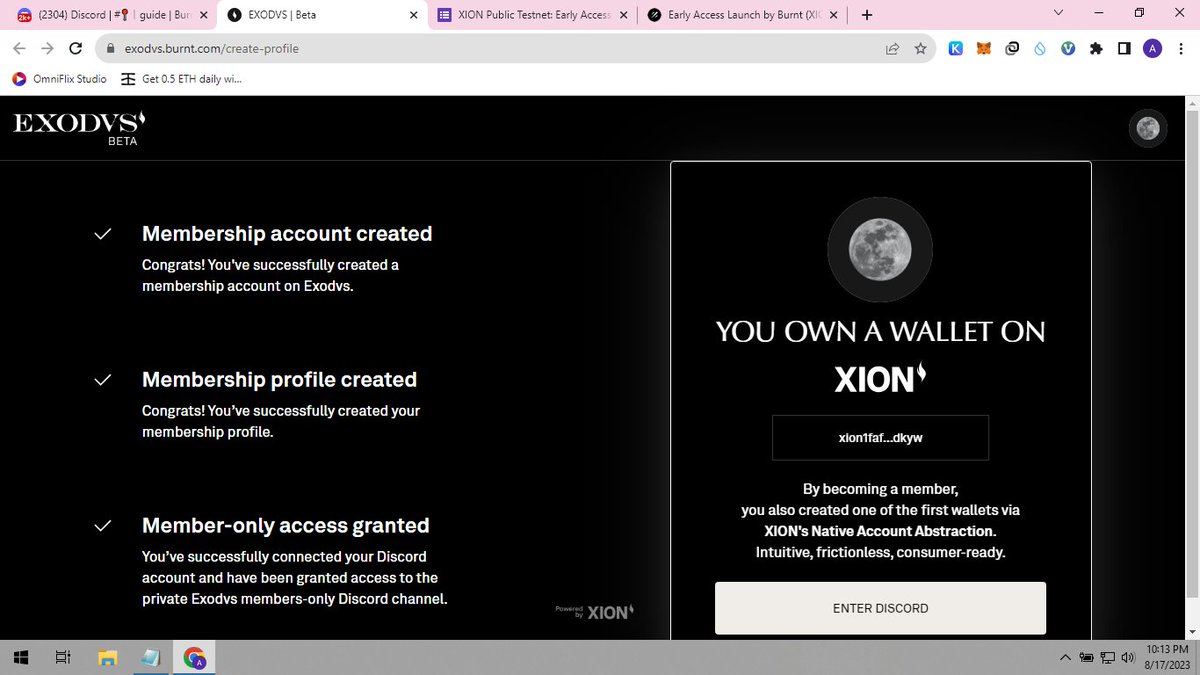
Task: Close the Discord guide tab
Action: [x=202, y=15]
